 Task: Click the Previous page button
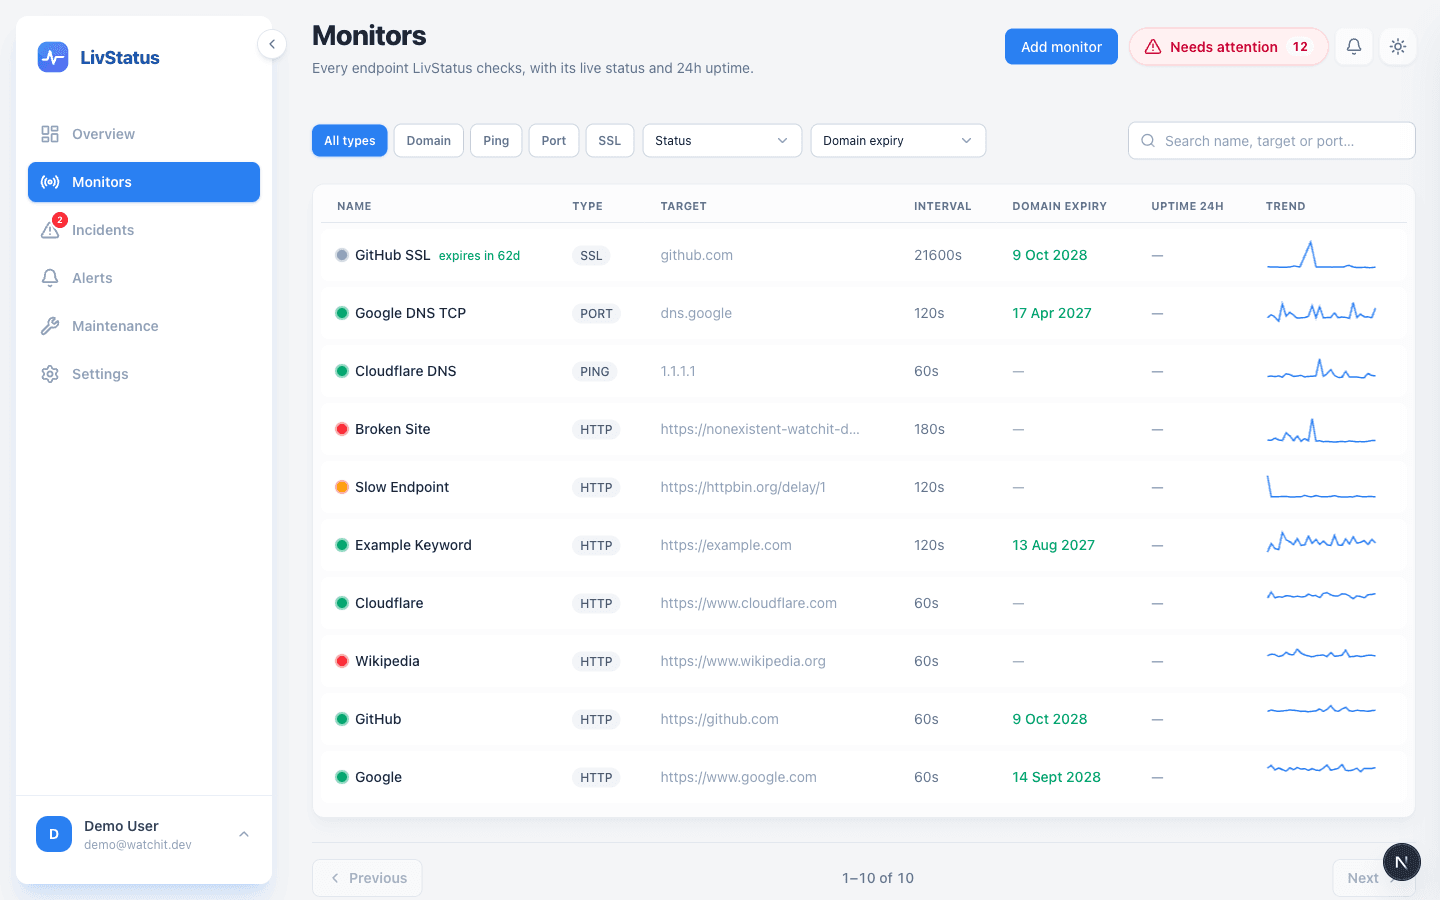(367, 878)
